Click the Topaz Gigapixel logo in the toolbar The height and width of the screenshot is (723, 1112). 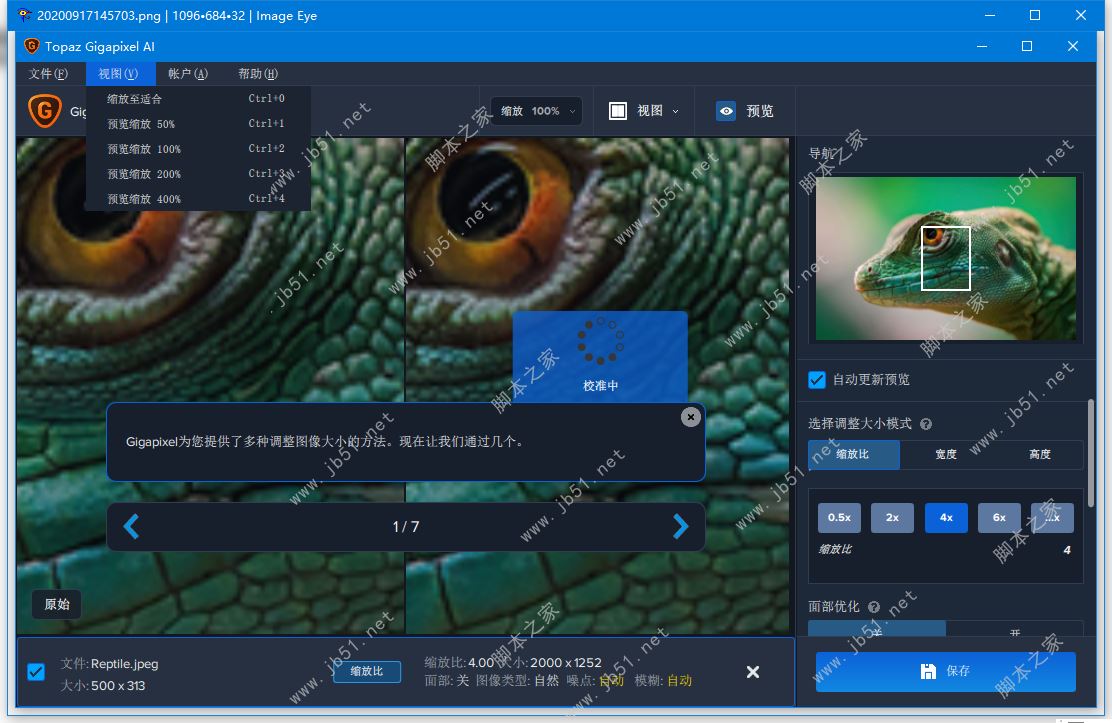coord(44,111)
